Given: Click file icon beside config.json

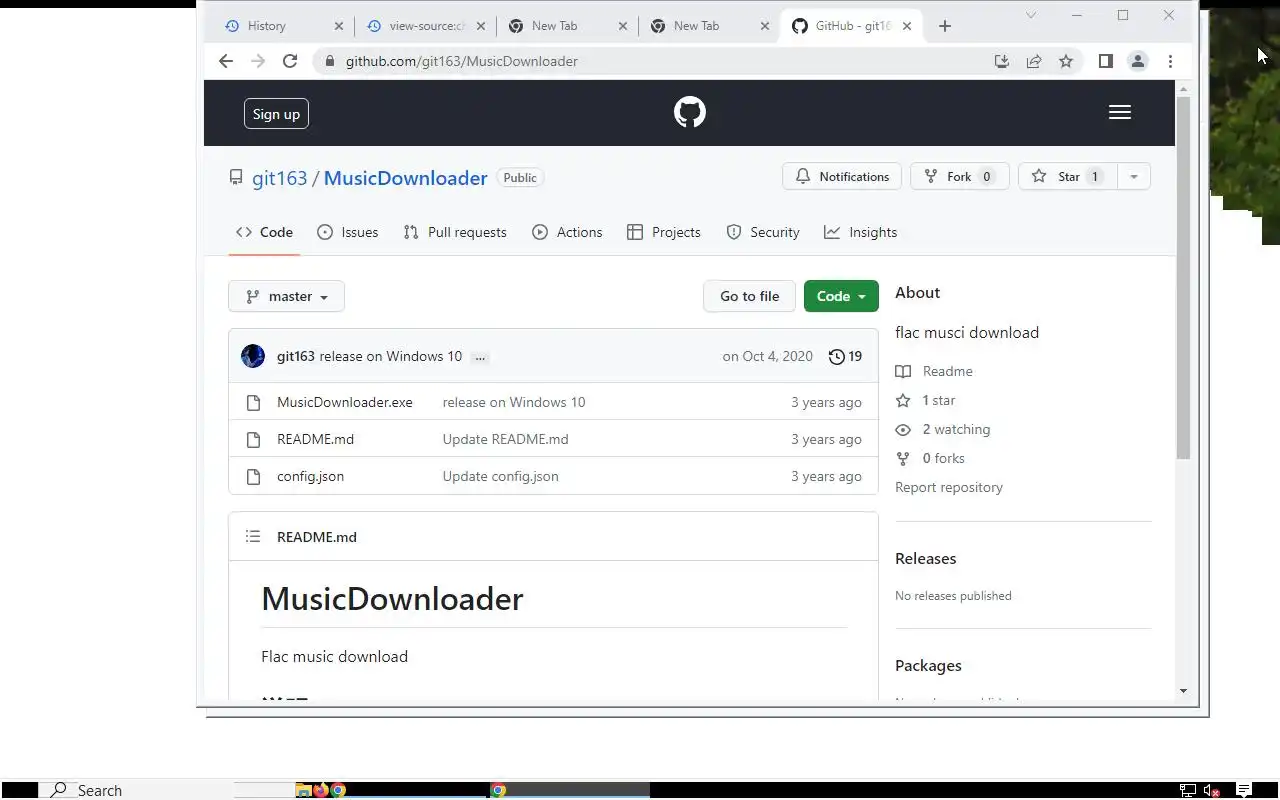Looking at the screenshot, I should tap(253, 476).
